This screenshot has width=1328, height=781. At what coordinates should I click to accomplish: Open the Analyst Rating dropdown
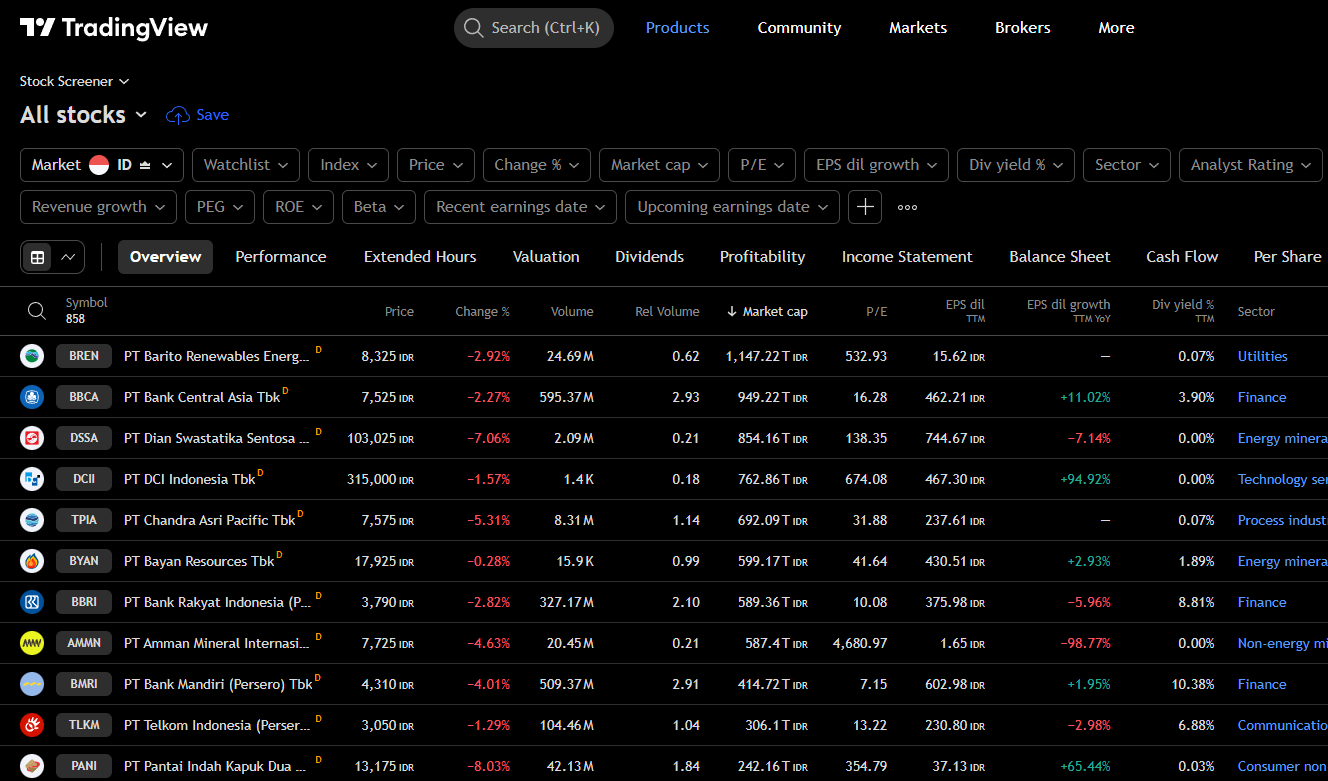(x=1250, y=164)
